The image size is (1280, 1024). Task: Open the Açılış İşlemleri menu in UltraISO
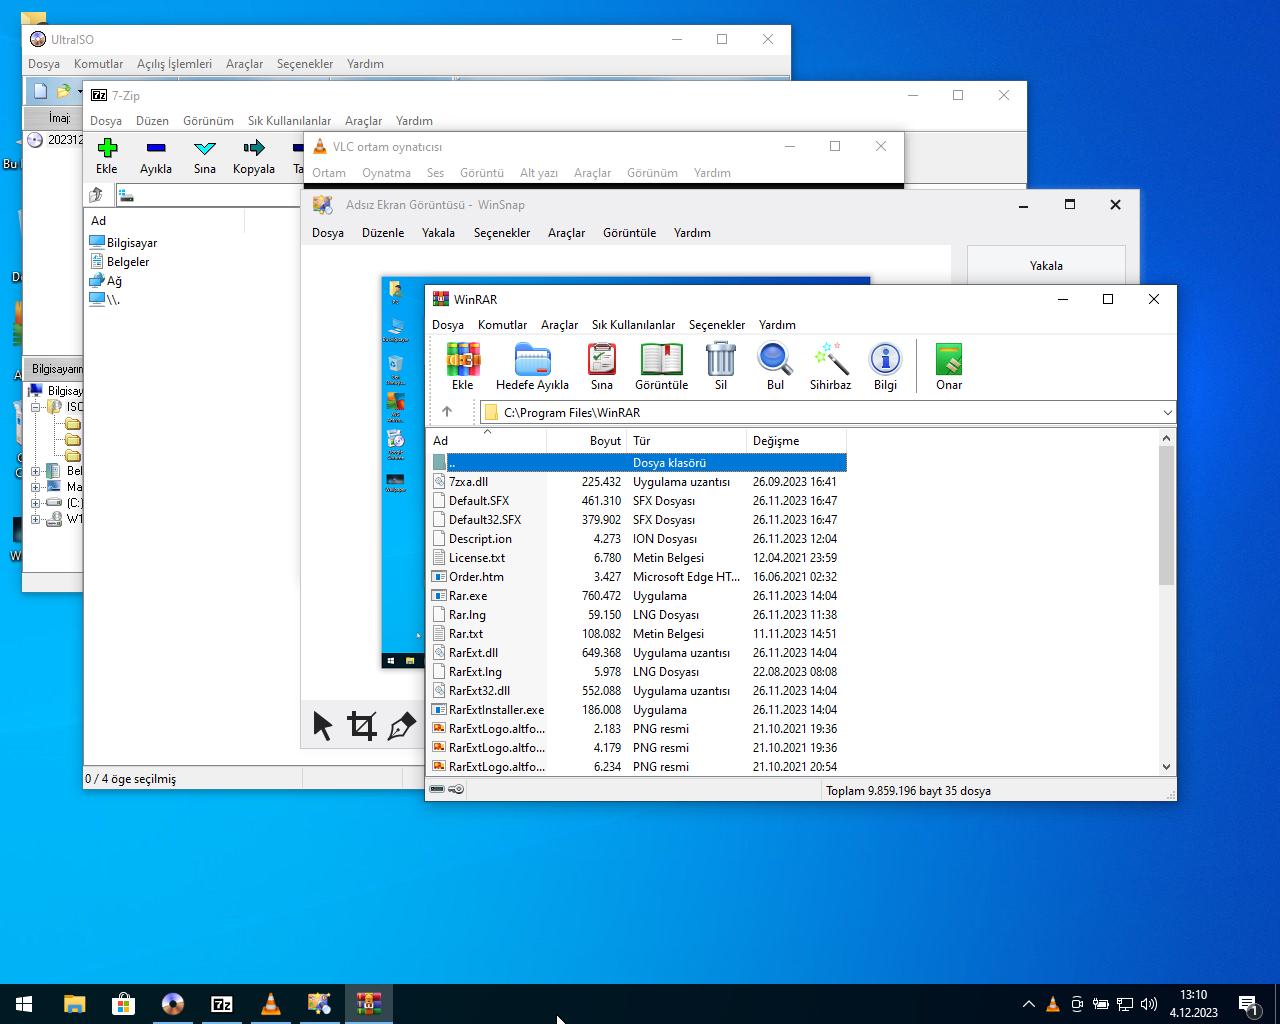(174, 64)
